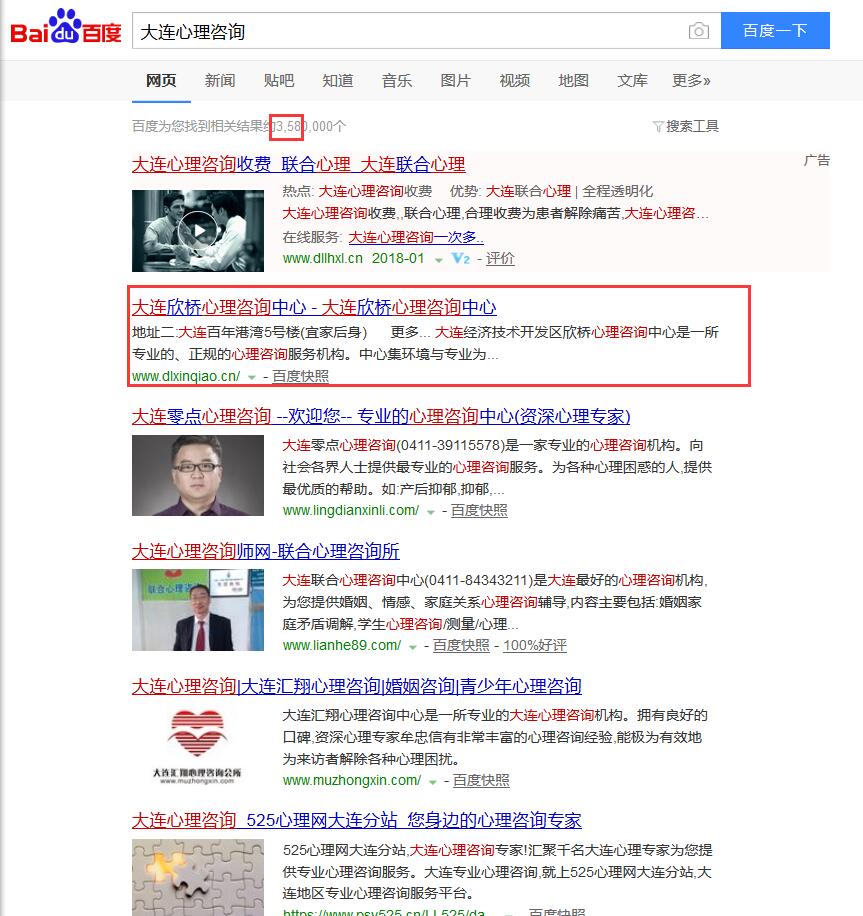Viewport: 863px width, 916px height.
Task: Open the 视频 tab
Action: 514,81
